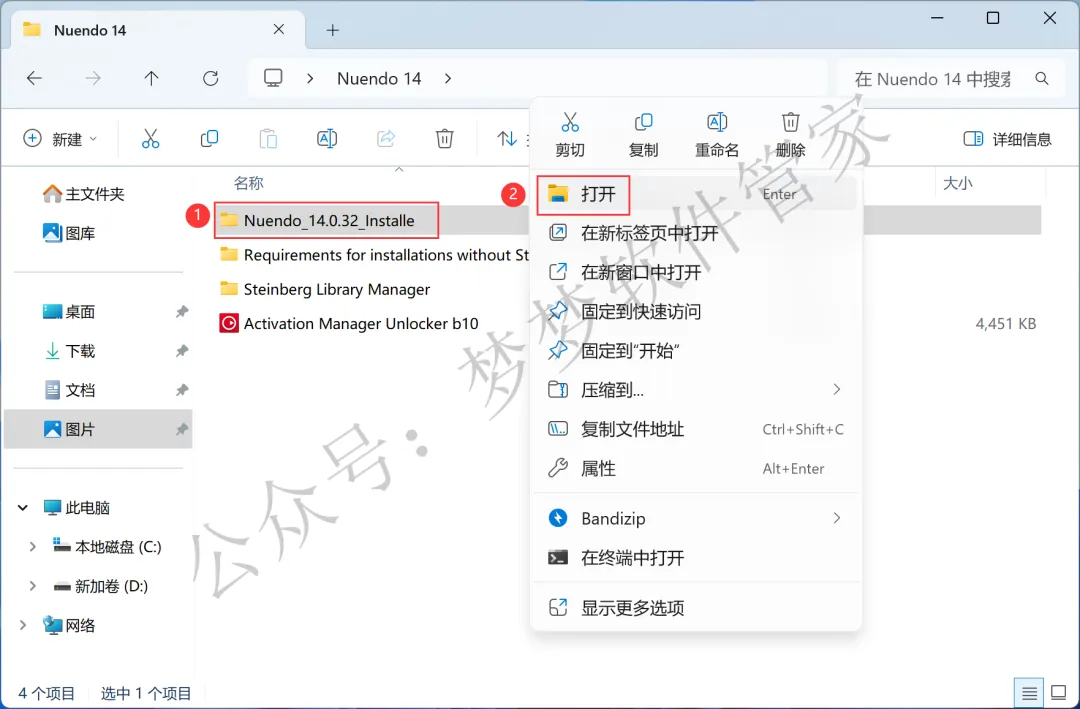
Task: Expand the 本地磁盘 (C:) node
Action: pyautogui.click(x=32, y=547)
